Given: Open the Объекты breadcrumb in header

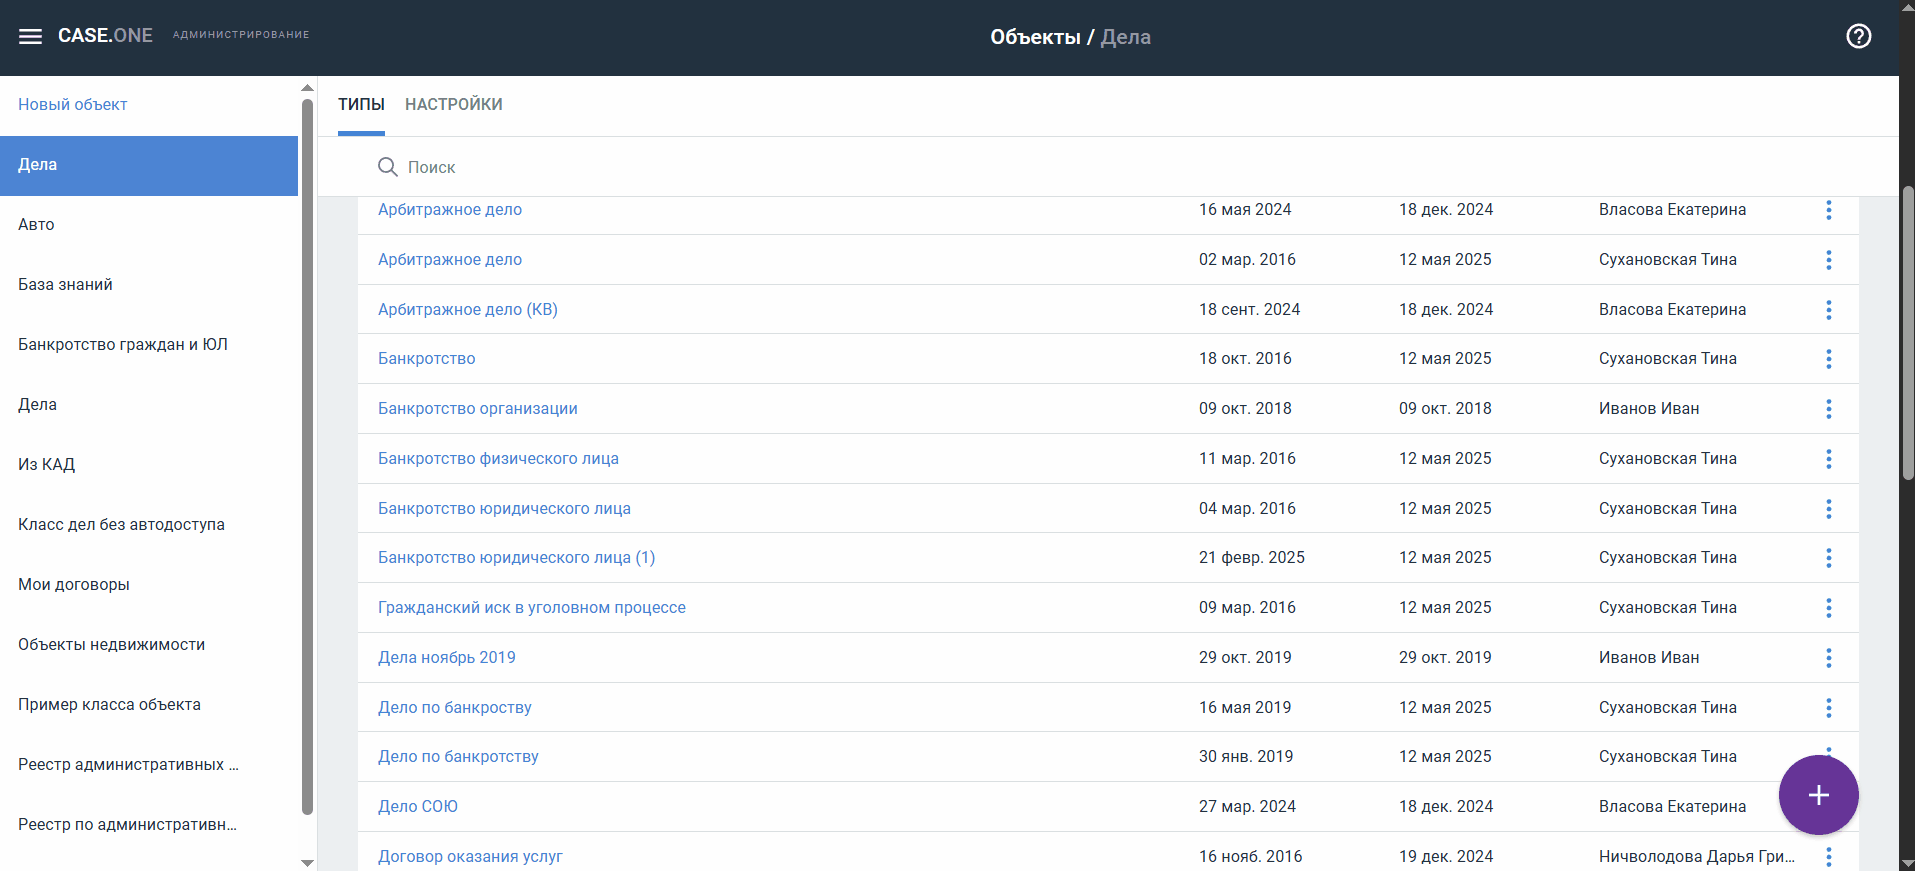Looking at the screenshot, I should click(x=1035, y=37).
